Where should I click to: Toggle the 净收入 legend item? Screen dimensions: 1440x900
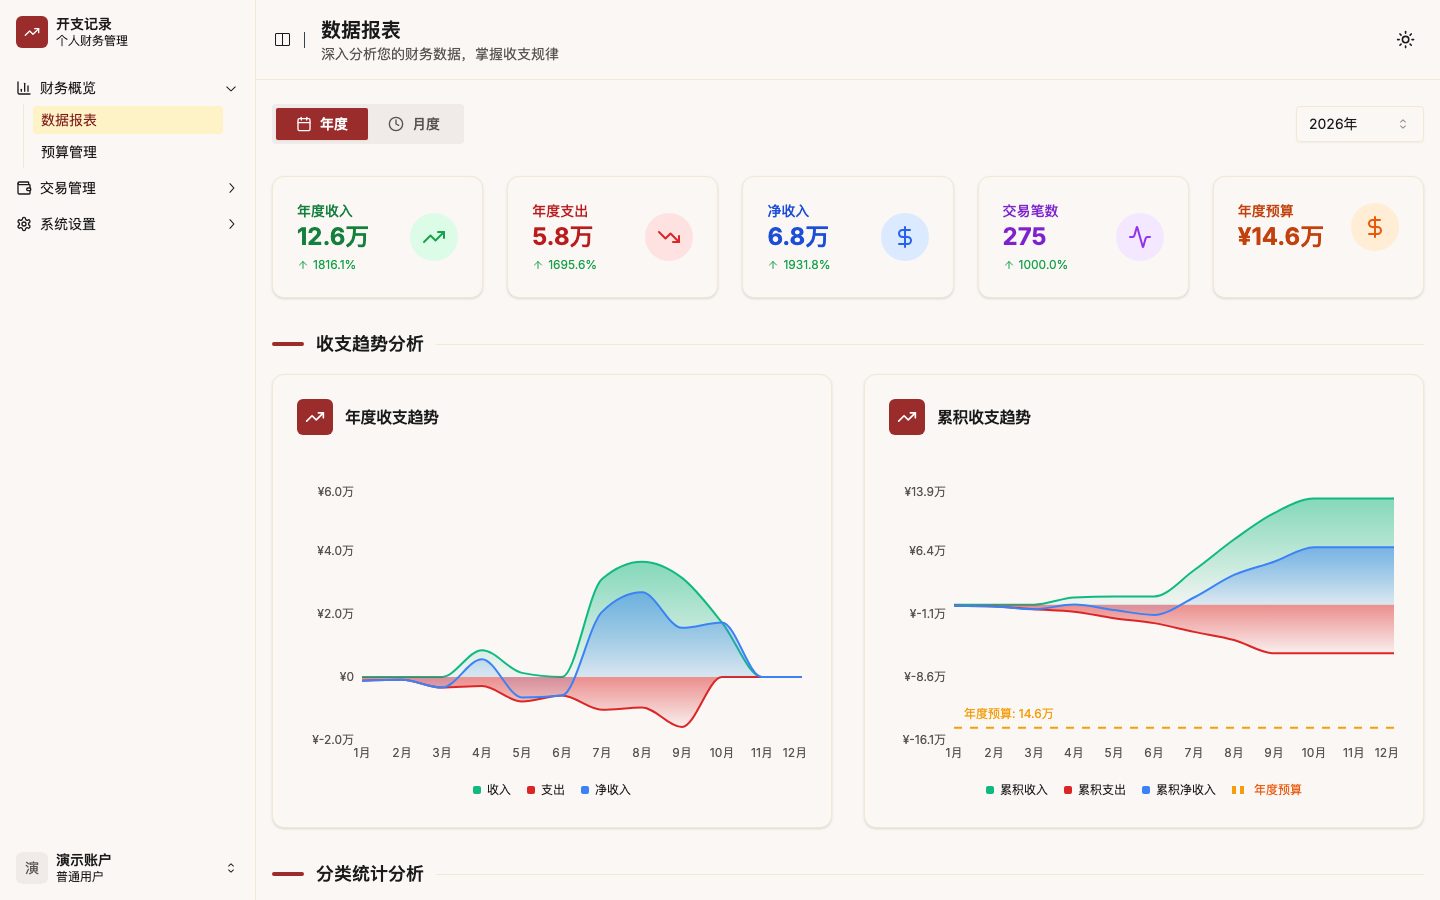click(606, 790)
